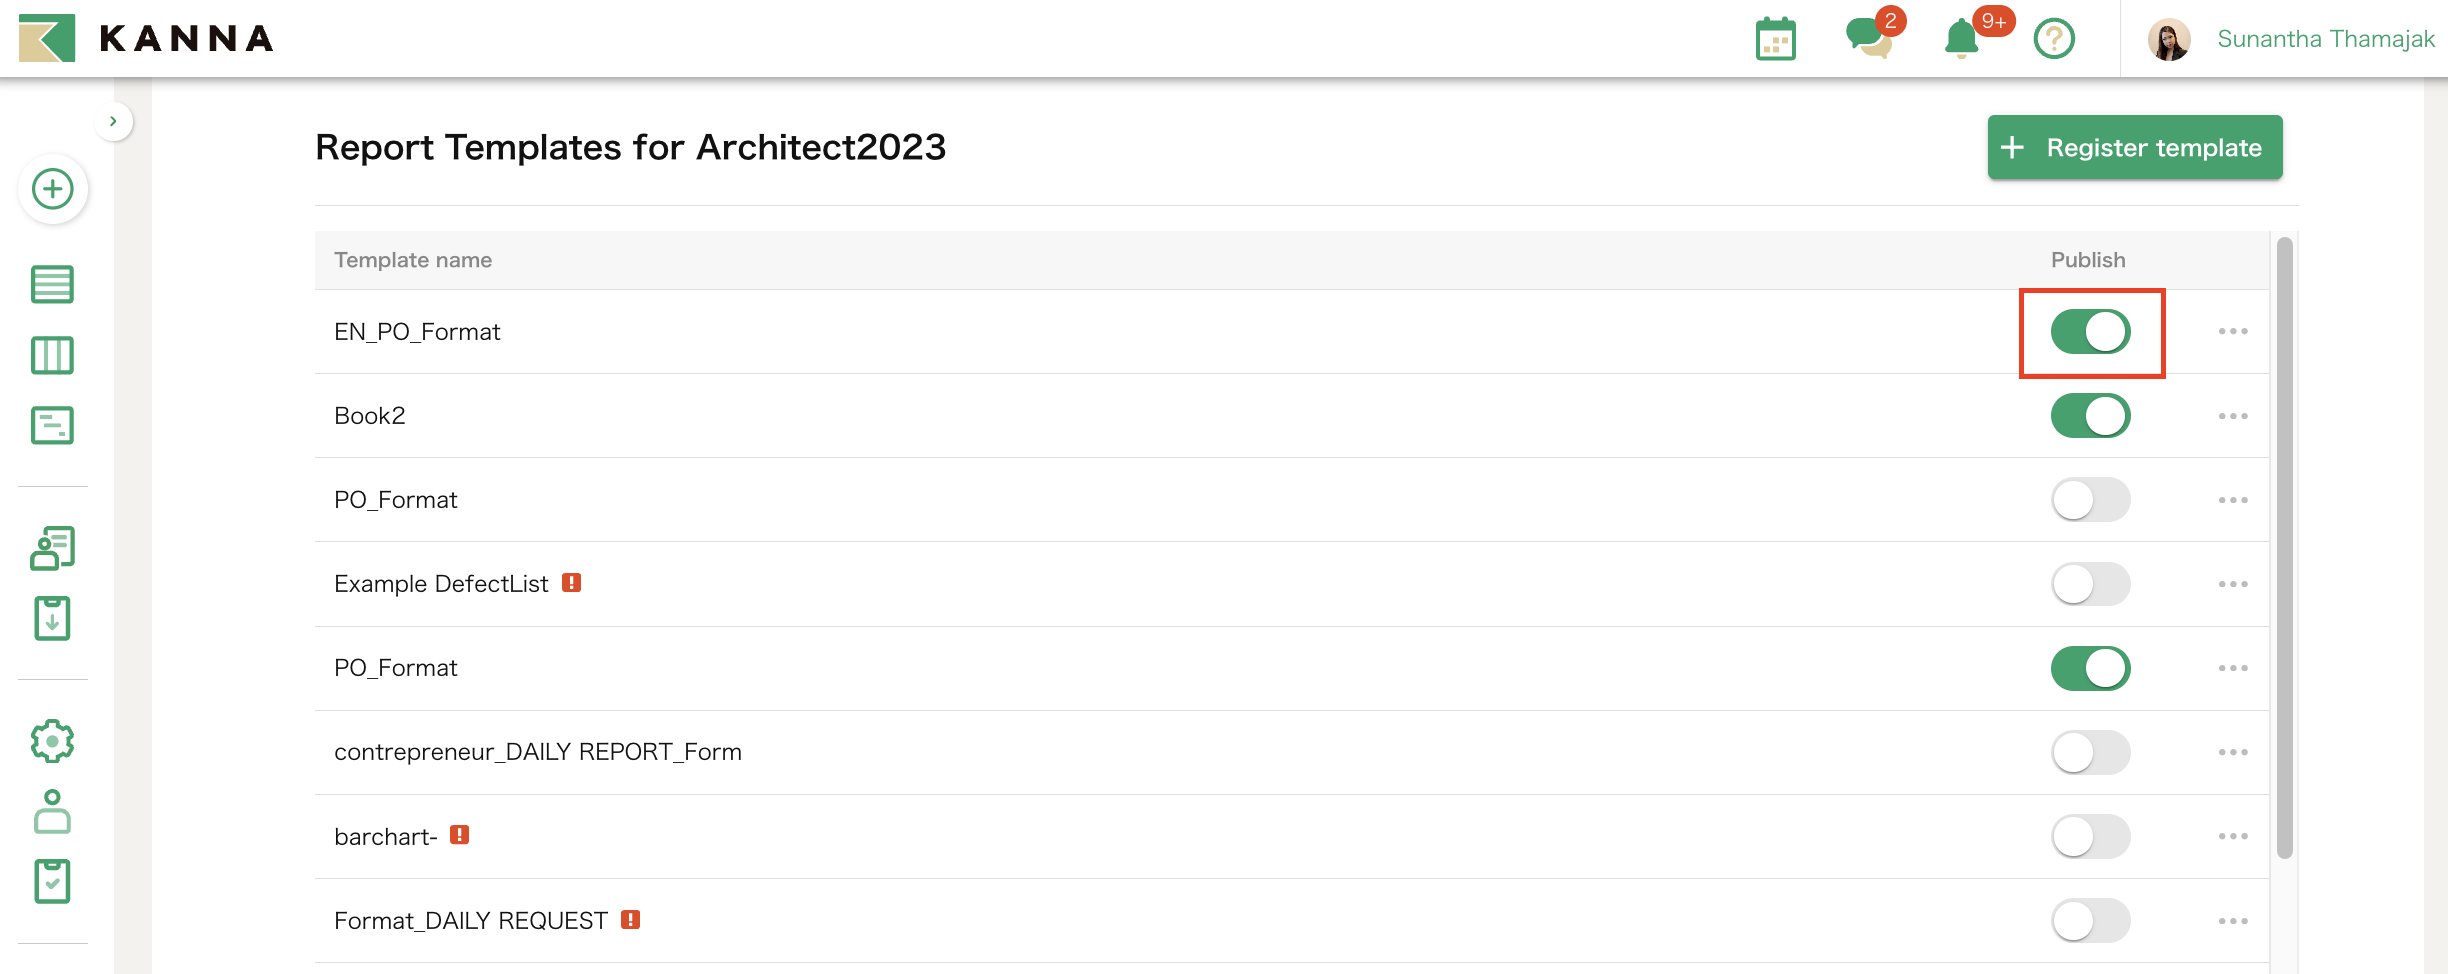Turn off the Book2 publish switch
This screenshot has height=974, width=2448.
tap(2092, 415)
